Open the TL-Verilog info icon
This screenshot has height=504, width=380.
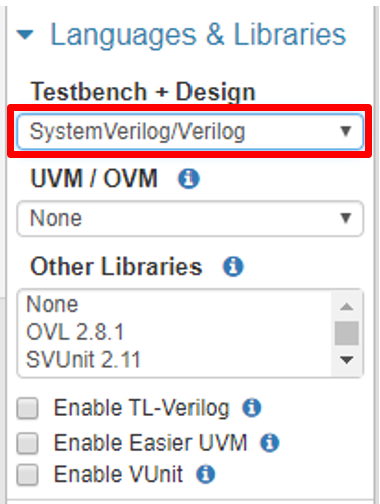click(x=252, y=408)
